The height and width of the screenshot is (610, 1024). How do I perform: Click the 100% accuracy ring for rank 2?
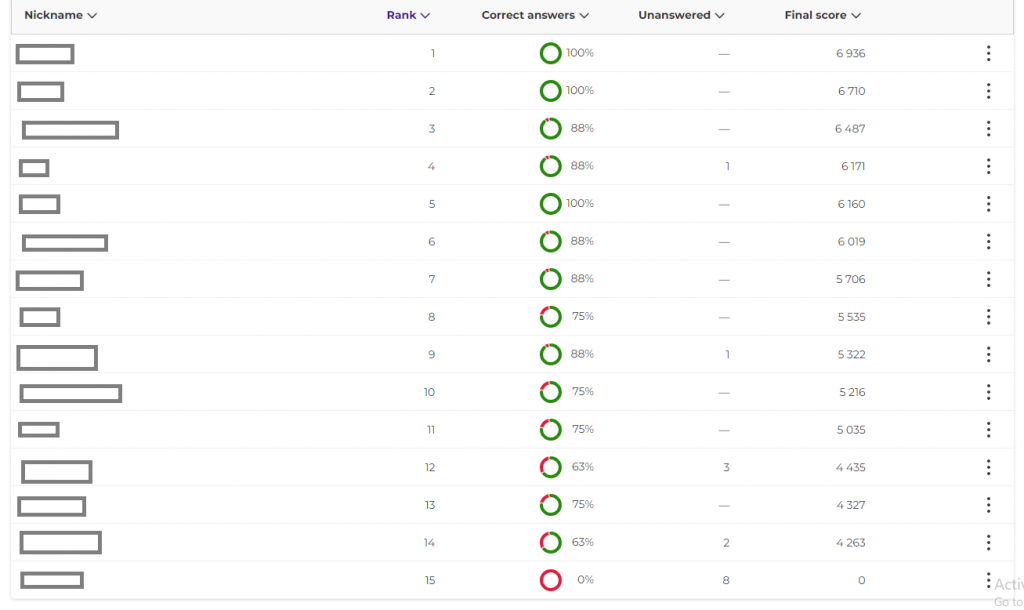pos(550,91)
